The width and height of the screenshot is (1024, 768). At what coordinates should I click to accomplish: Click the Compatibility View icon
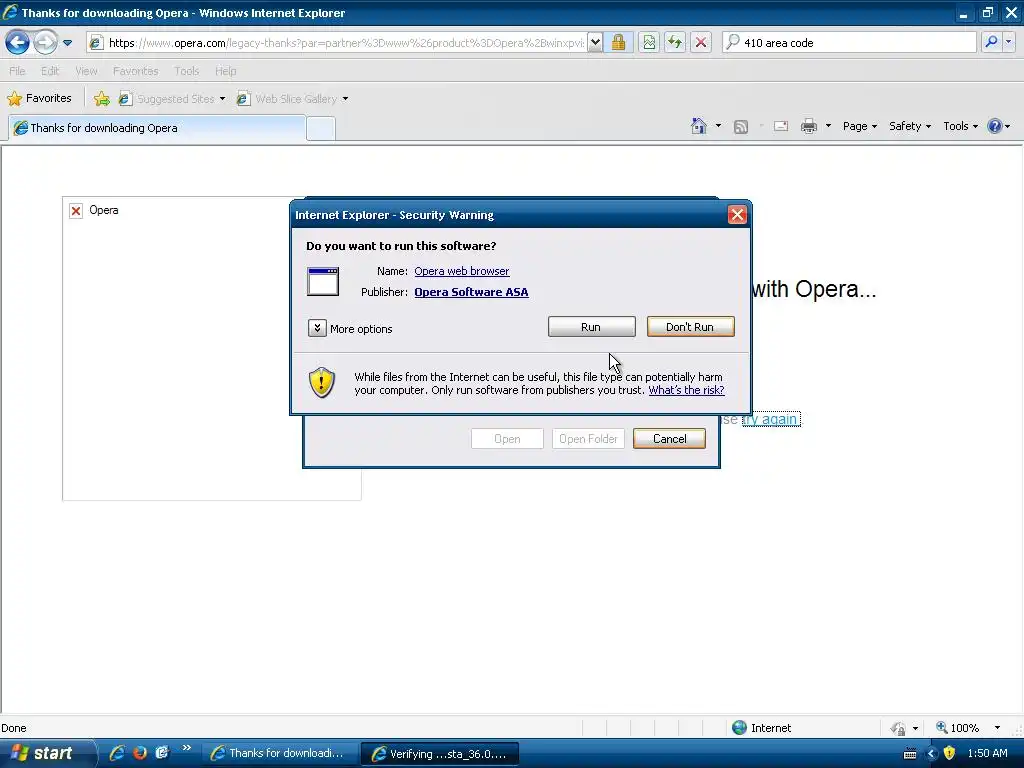click(x=648, y=43)
